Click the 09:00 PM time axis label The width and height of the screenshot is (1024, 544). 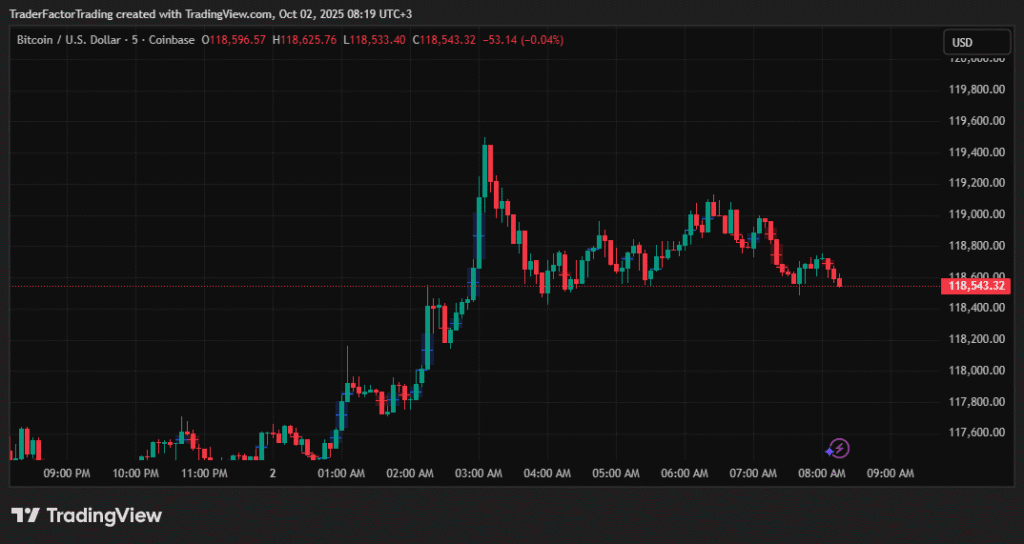(66, 473)
